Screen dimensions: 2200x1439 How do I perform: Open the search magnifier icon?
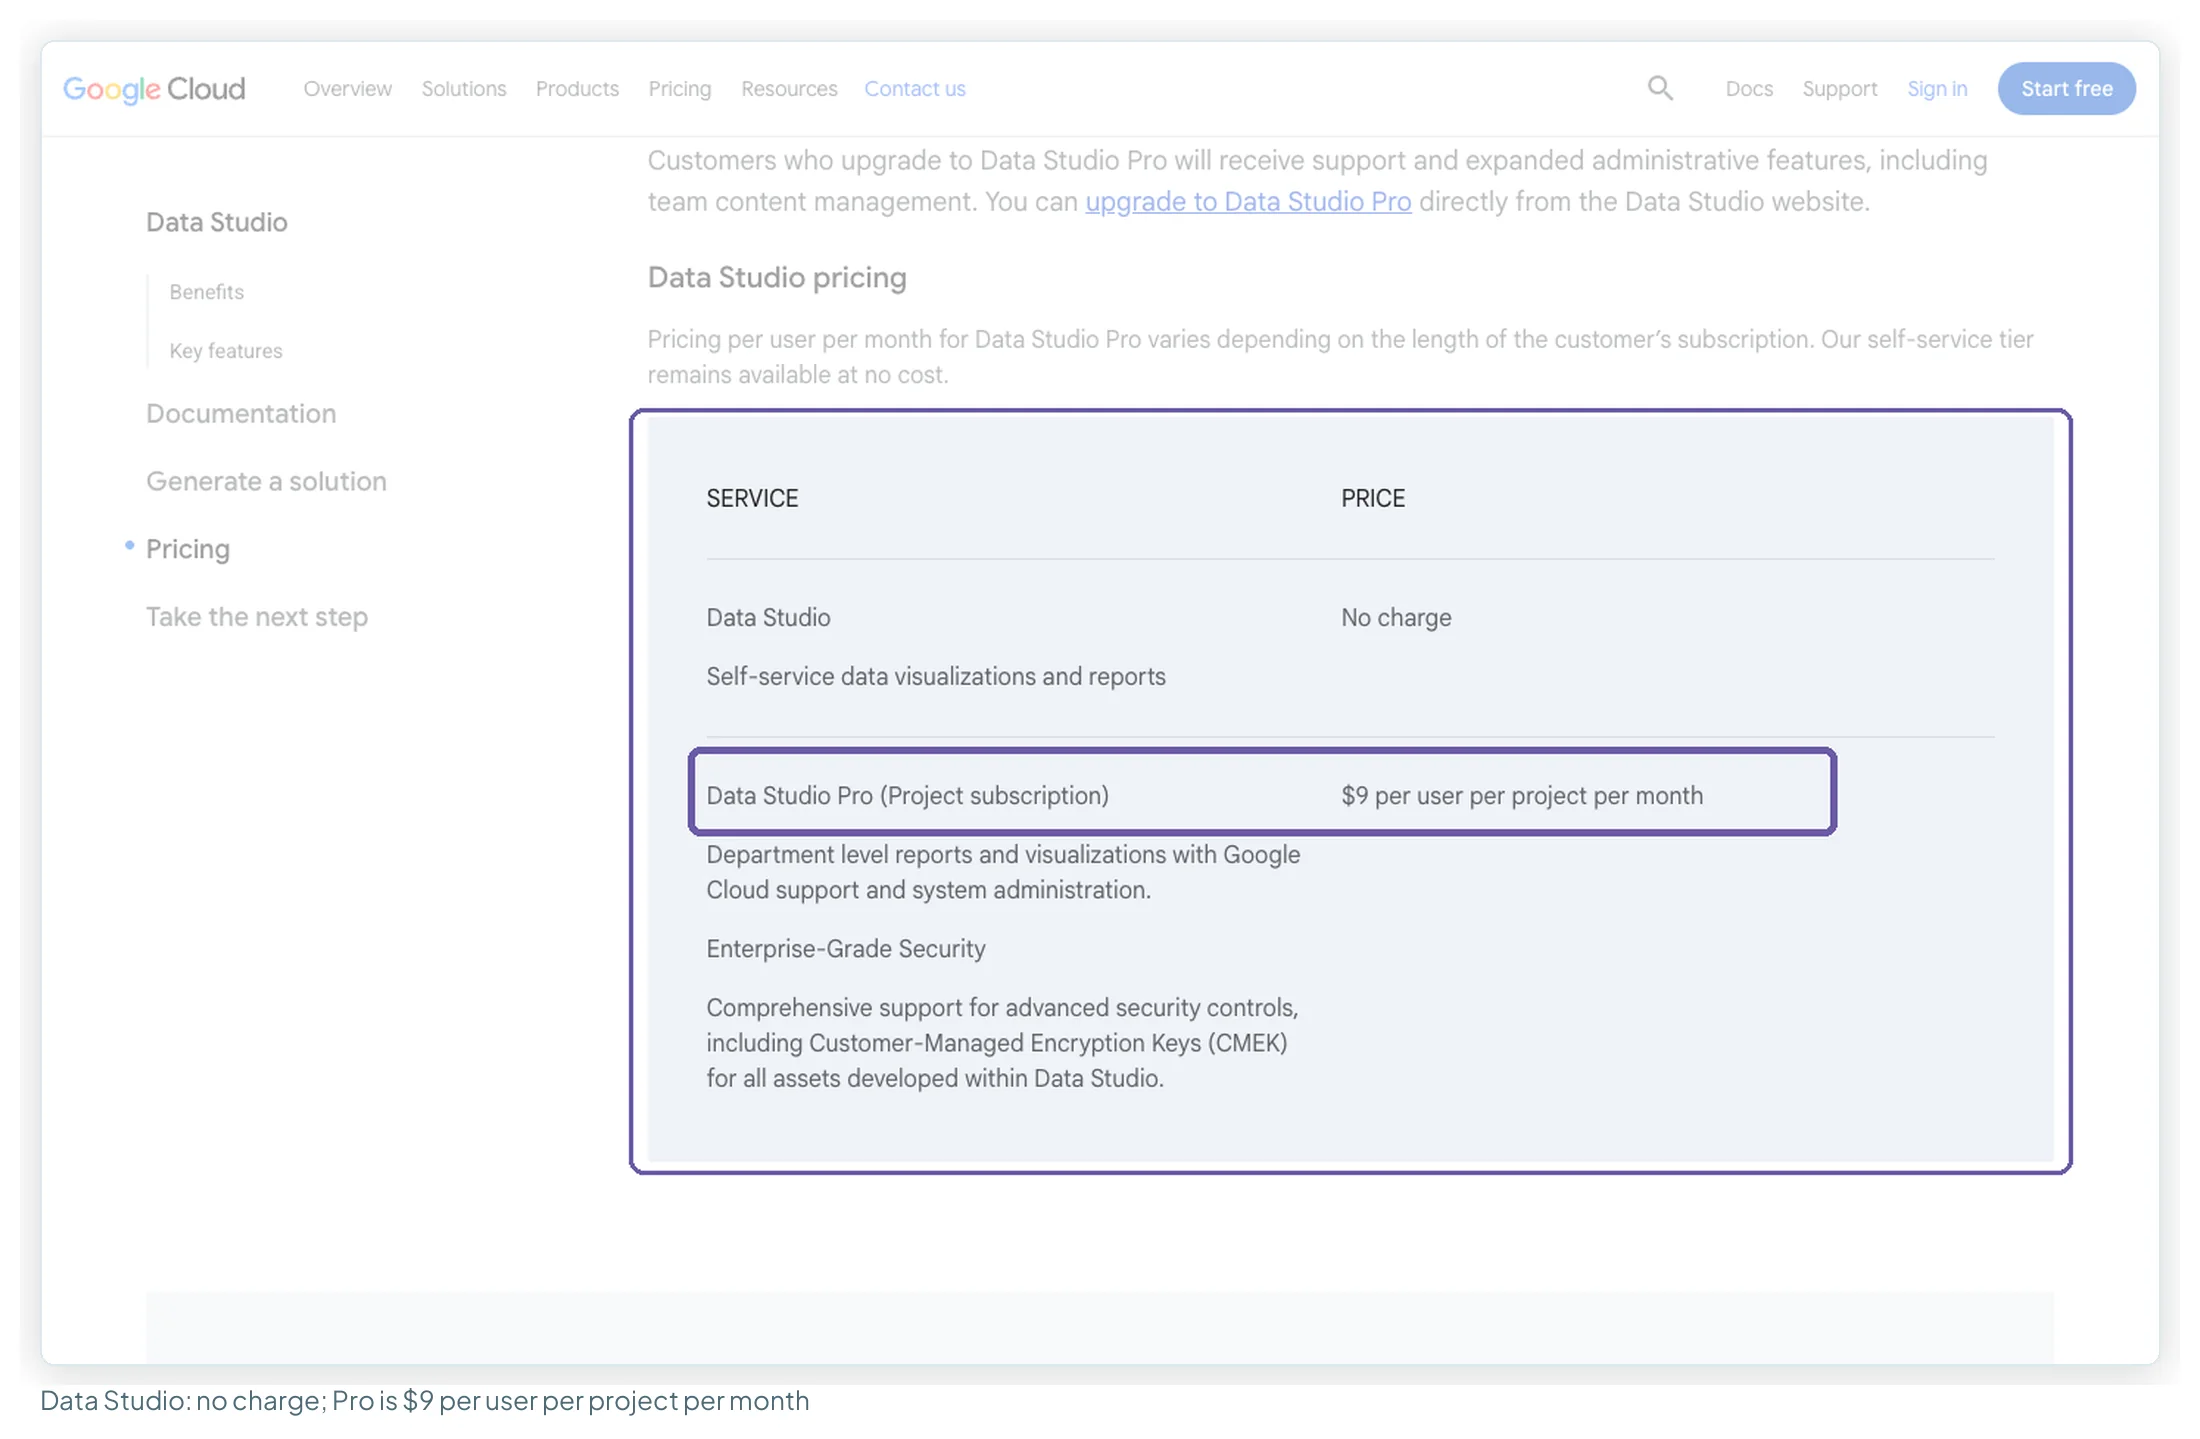[1660, 88]
